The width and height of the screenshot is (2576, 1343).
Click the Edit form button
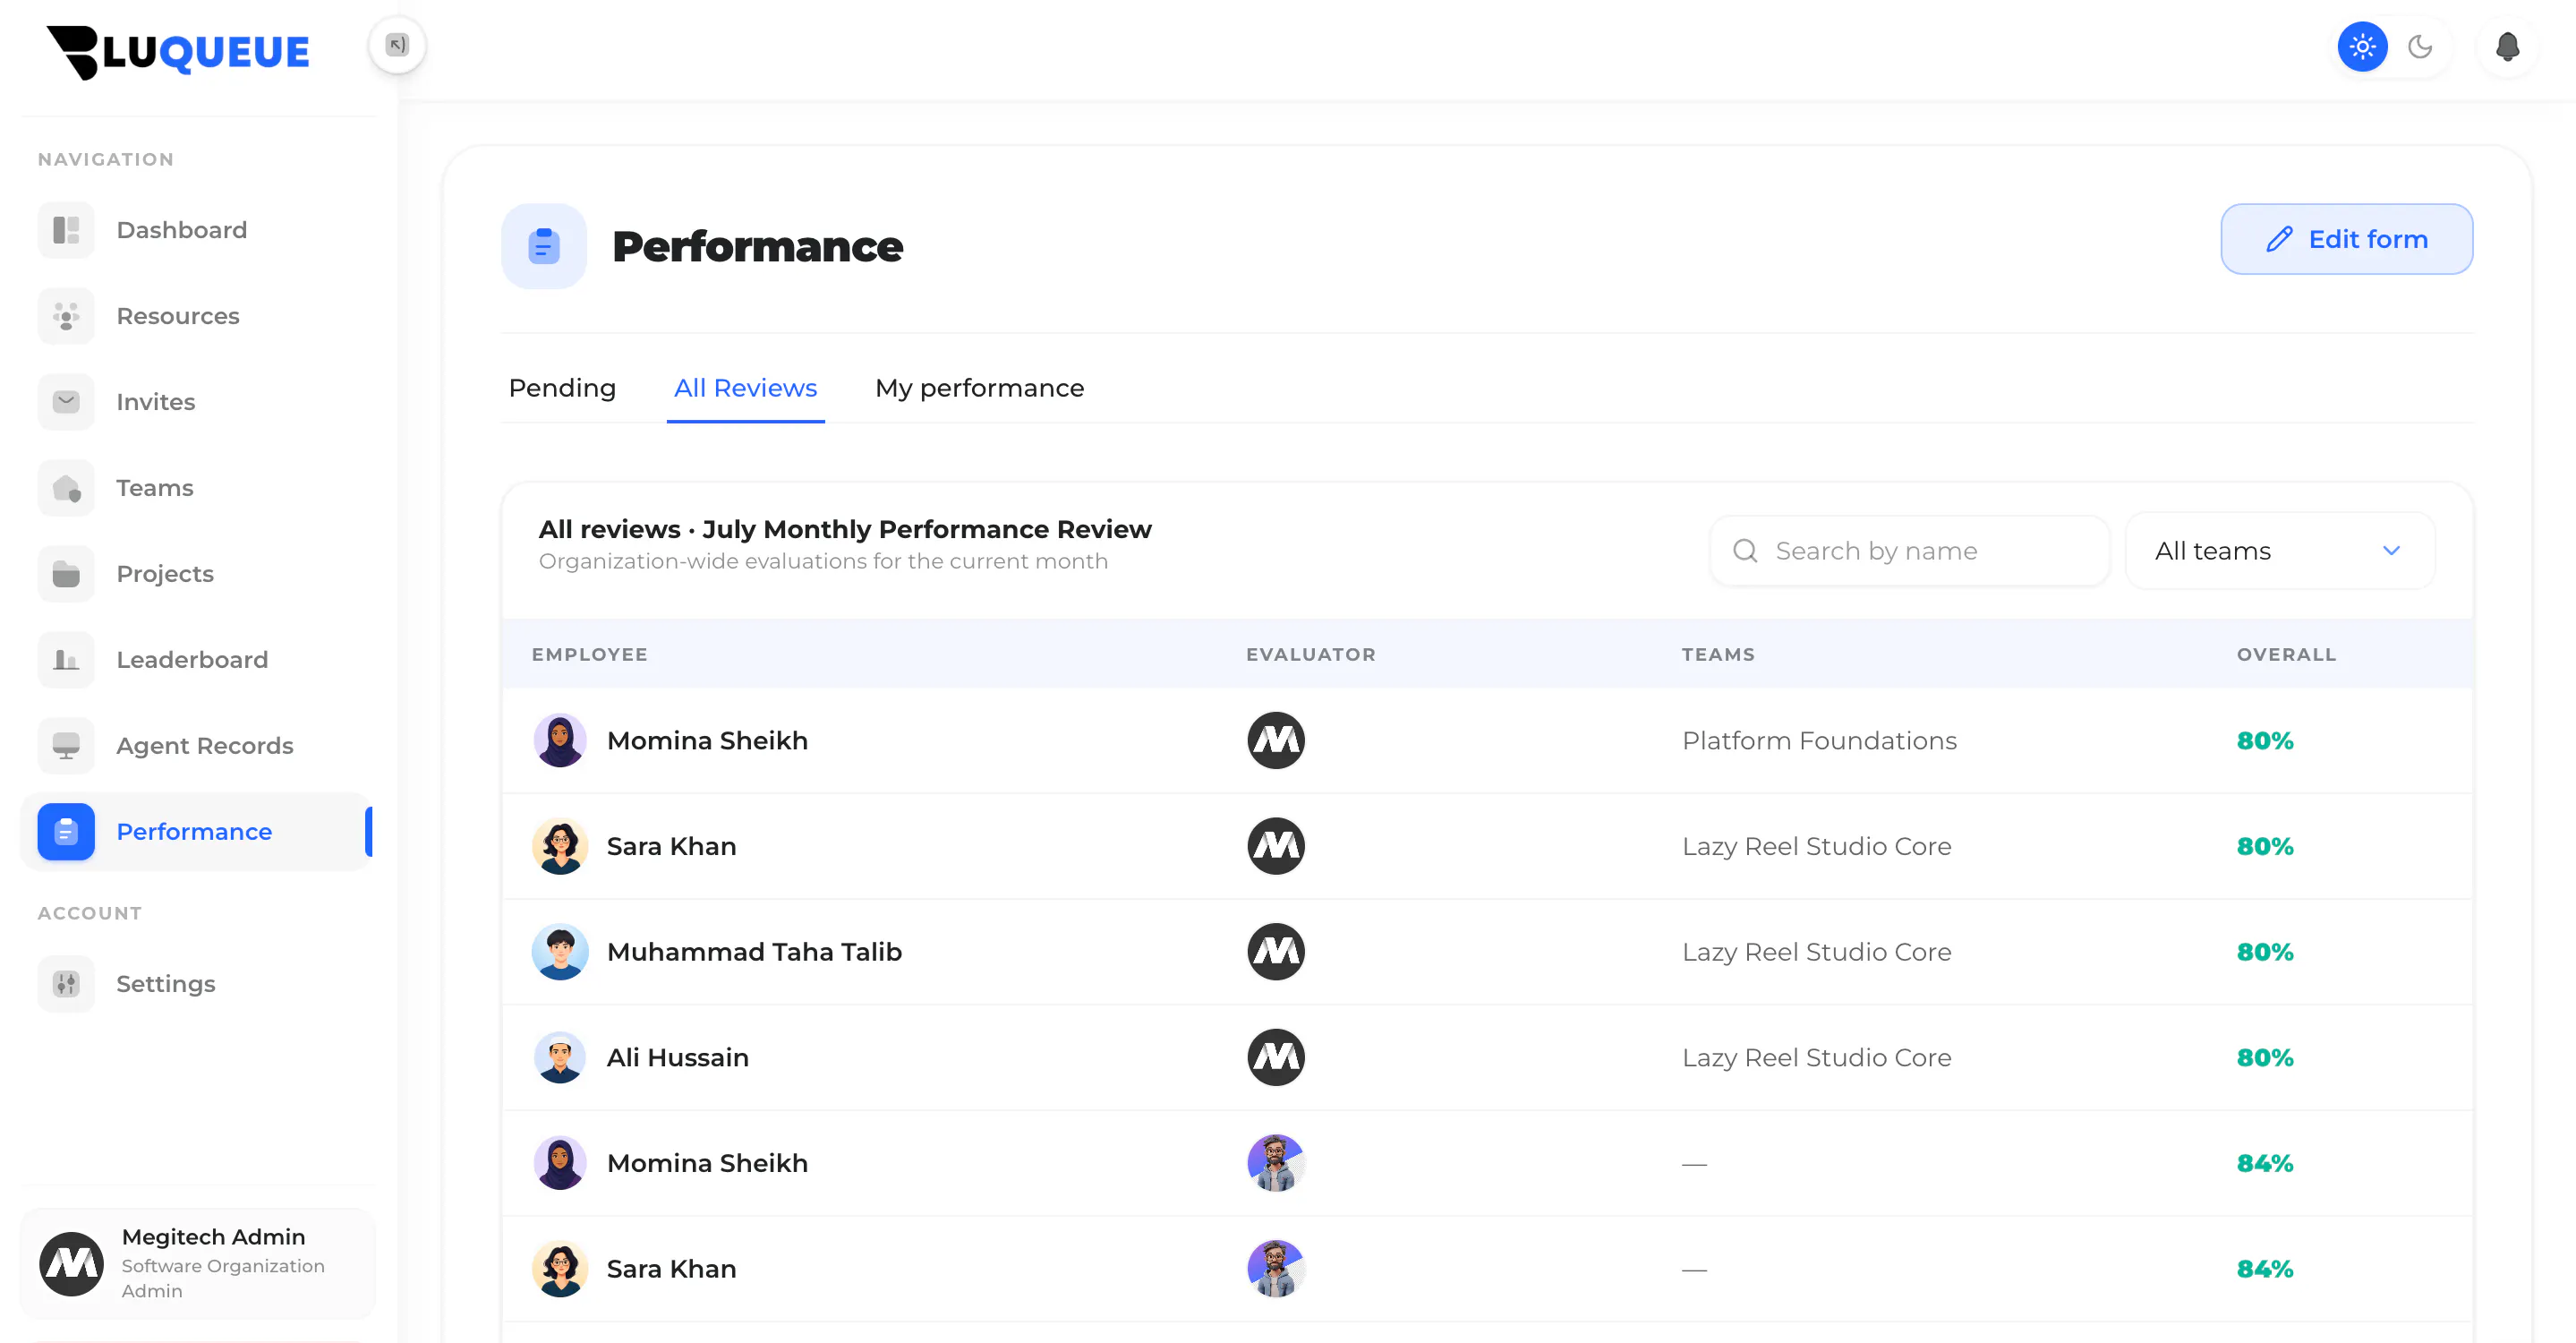2346,239
